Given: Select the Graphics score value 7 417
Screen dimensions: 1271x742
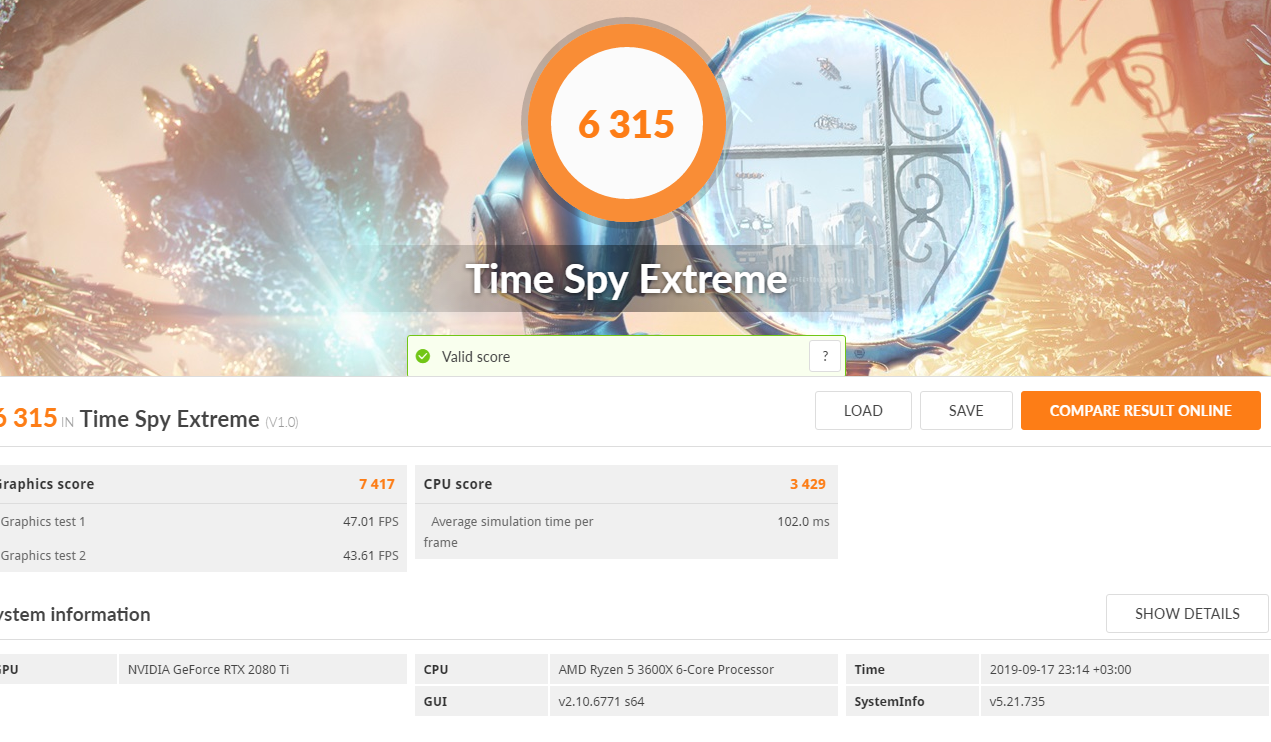Looking at the screenshot, I should pyautogui.click(x=377, y=484).
